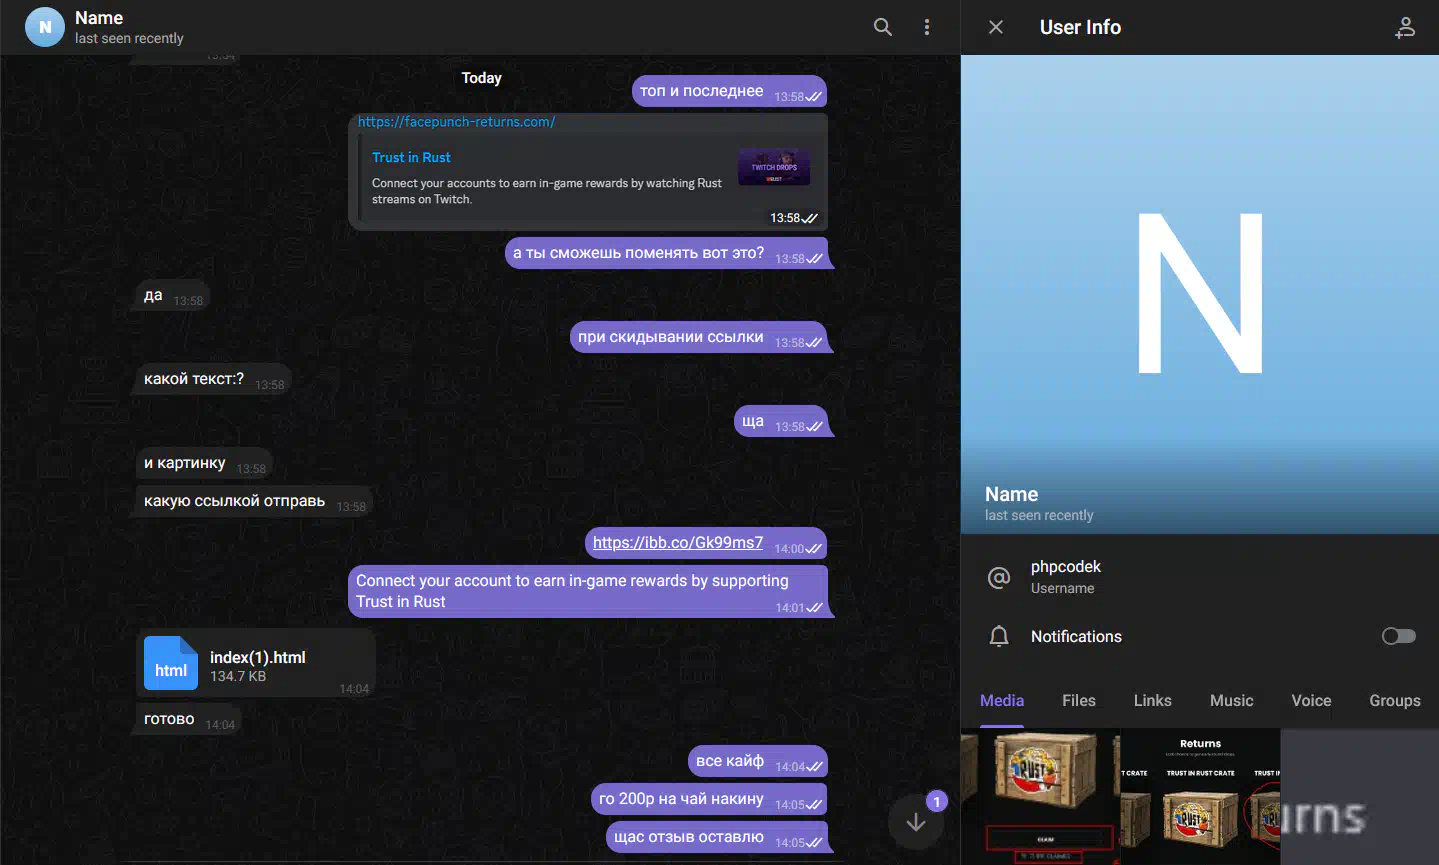Click the 'щас отзыв оставлю' message
The height and width of the screenshot is (865, 1439).
(717, 837)
